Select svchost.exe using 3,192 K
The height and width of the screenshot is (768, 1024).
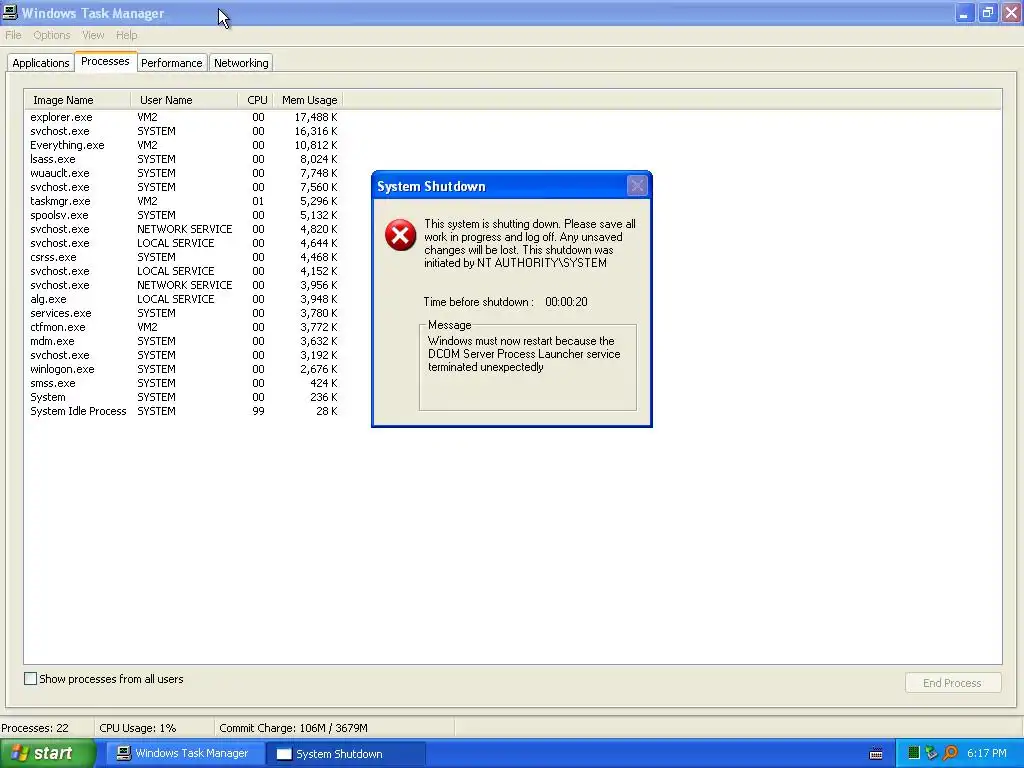pyautogui.click(x=184, y=355)
